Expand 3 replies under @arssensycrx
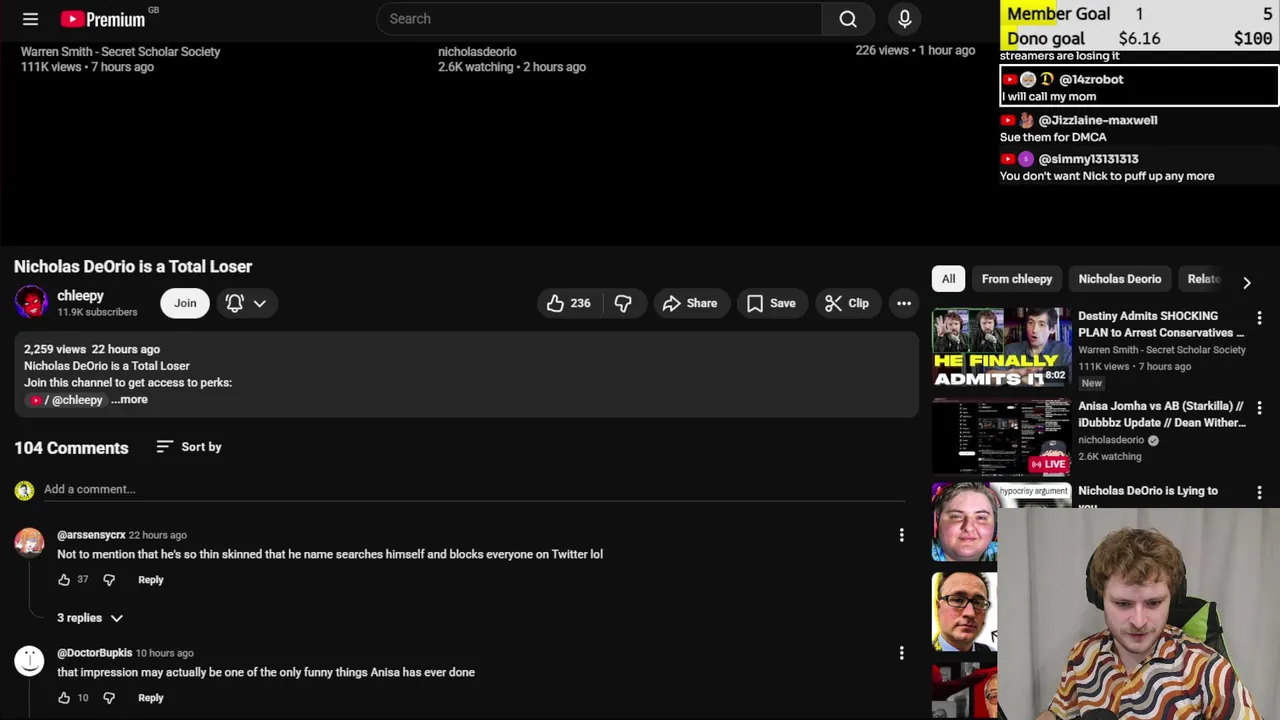This screenshot has width=1280, height=720. [89, 618]
